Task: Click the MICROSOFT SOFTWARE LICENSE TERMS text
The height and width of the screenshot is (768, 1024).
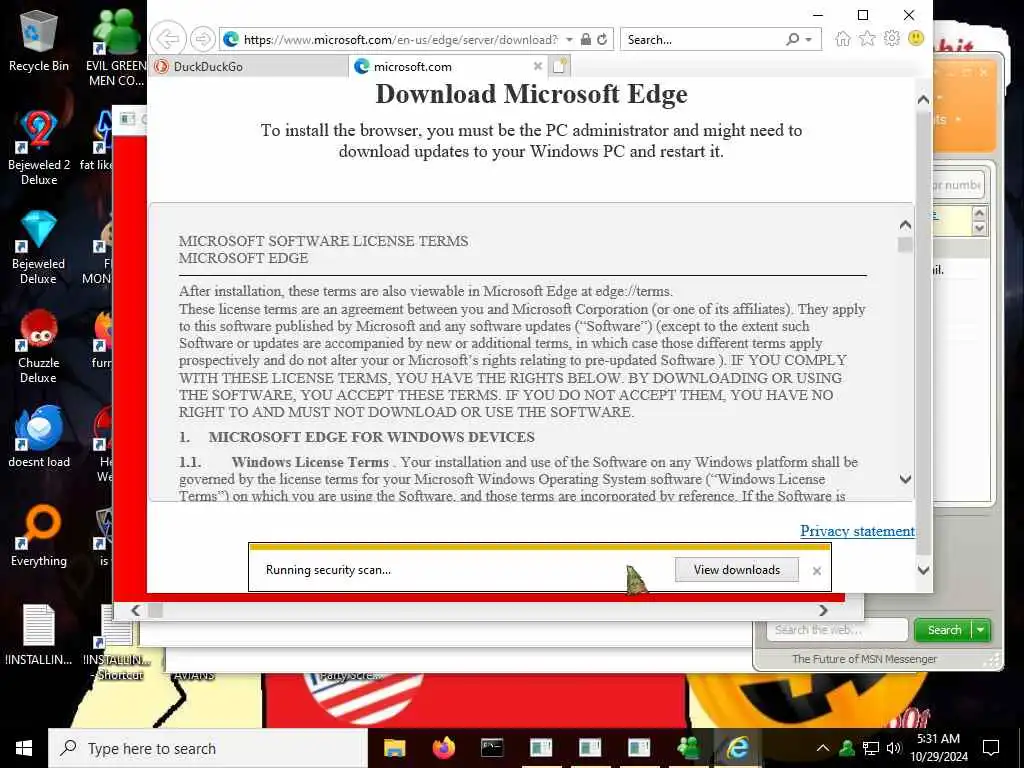Action: point(323,241)
